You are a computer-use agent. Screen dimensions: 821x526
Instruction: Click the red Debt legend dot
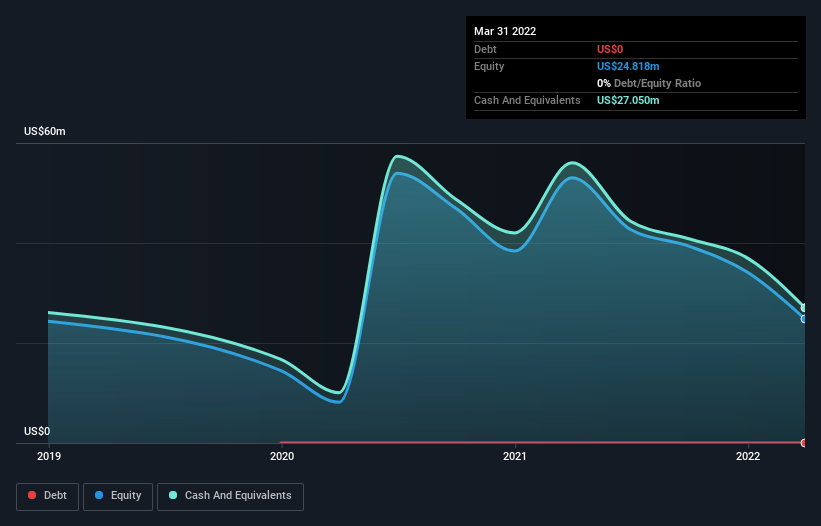coord(32,495)
